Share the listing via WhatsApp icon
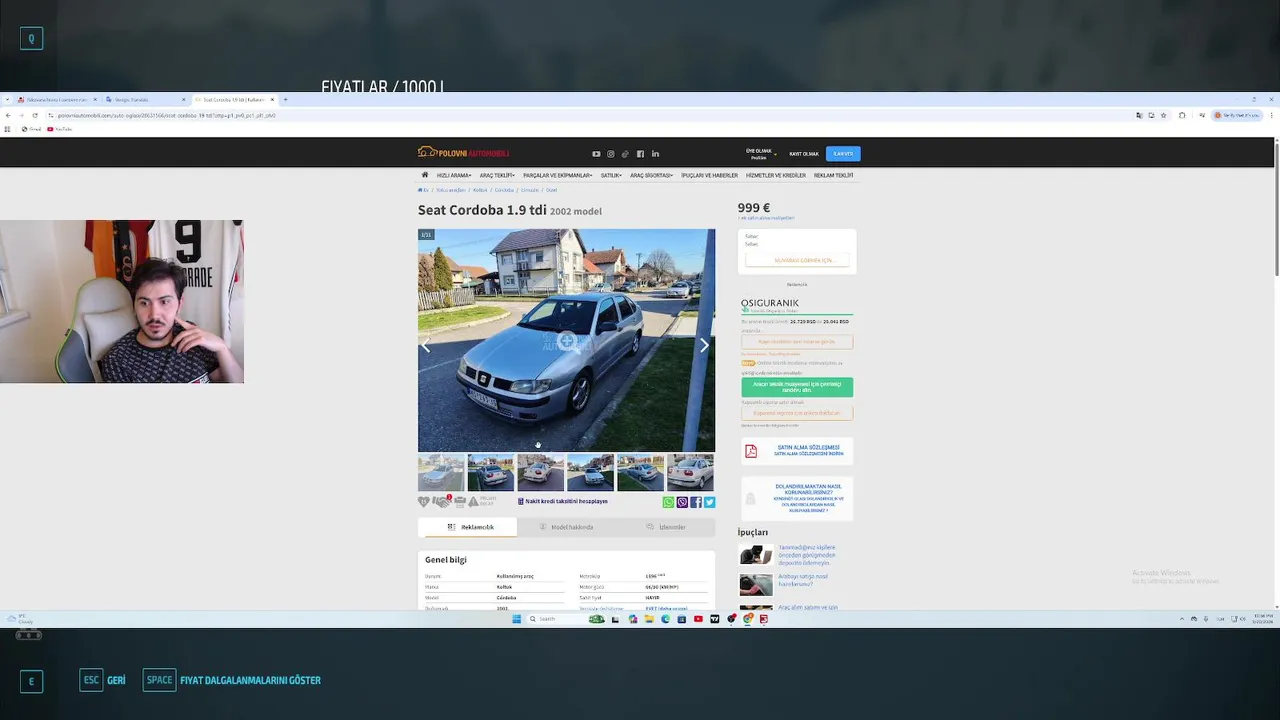The image size is (1280, 720). point(668,502)
